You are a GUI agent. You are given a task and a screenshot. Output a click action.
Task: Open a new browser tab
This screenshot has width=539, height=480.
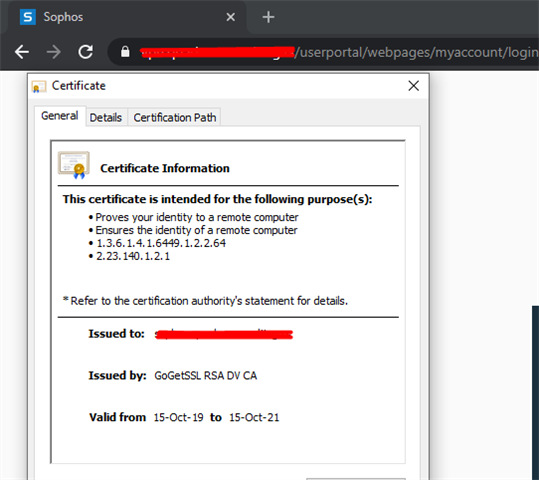point(268,17)
